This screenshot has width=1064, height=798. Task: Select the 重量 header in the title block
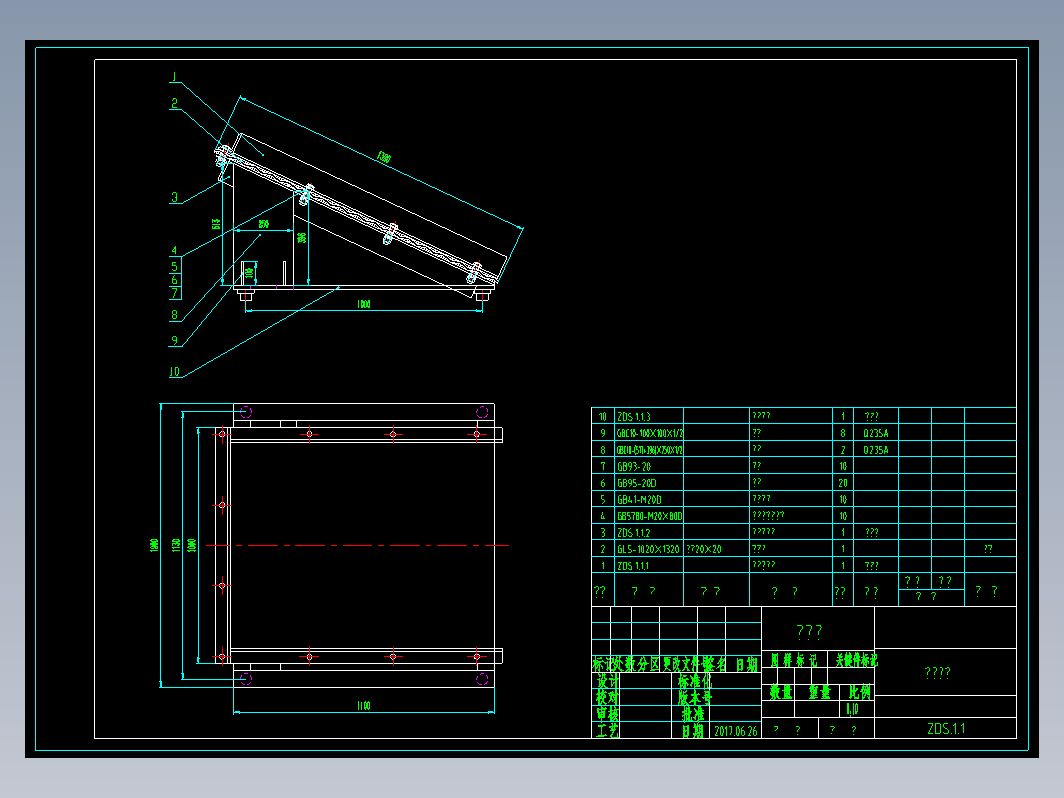pos(820,692)
